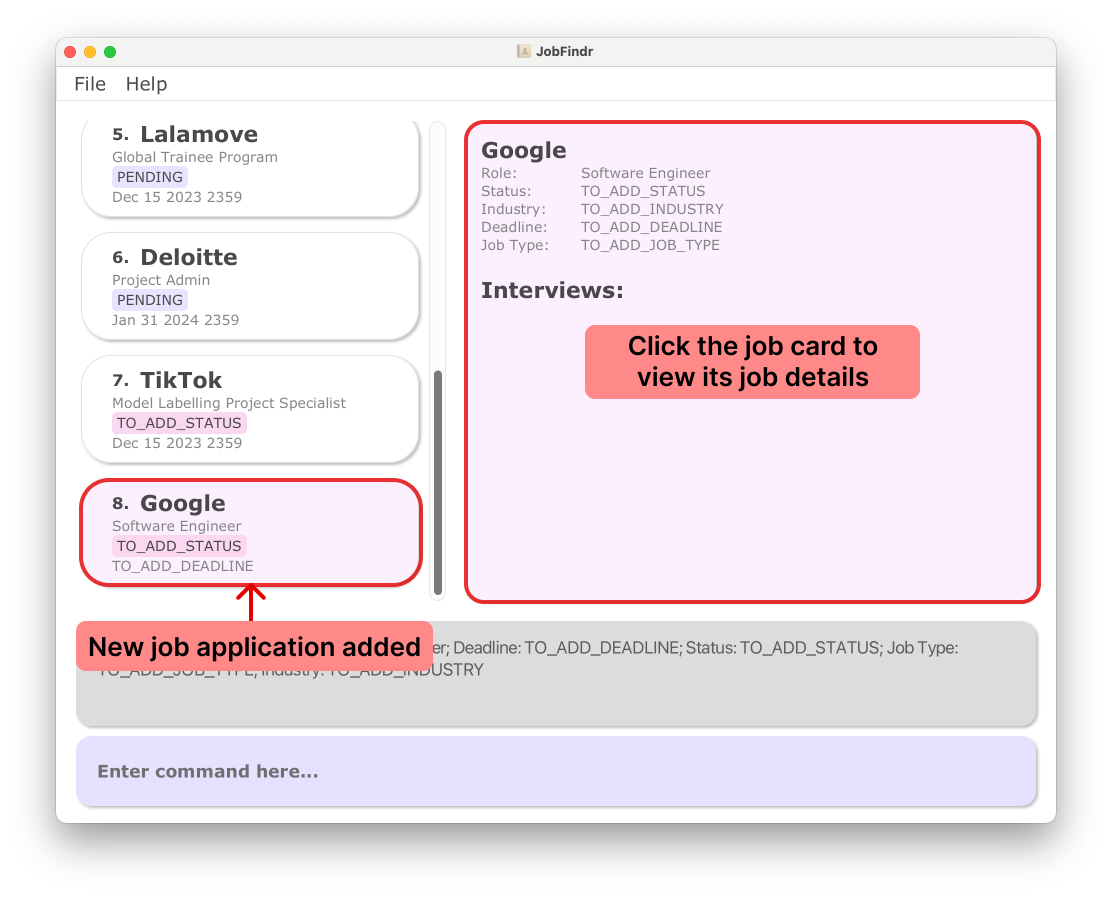Select the TikTok job card
Viewport: 1112px width, 897px height.
(250, 409)
